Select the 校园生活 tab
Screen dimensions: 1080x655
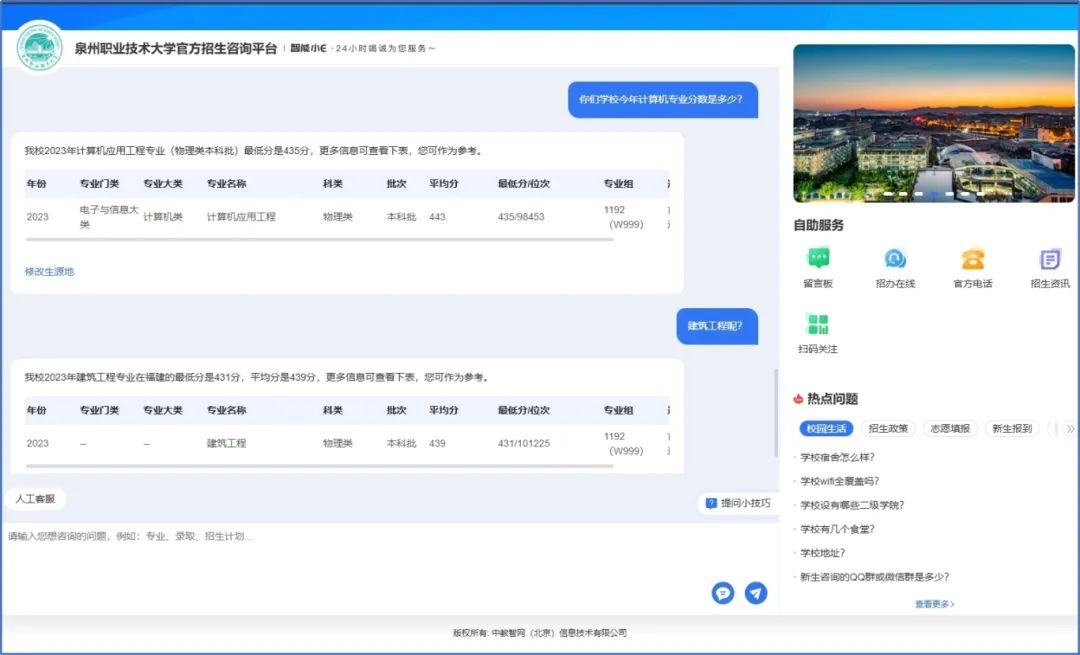pyautogui.click(x=826, y=429)
